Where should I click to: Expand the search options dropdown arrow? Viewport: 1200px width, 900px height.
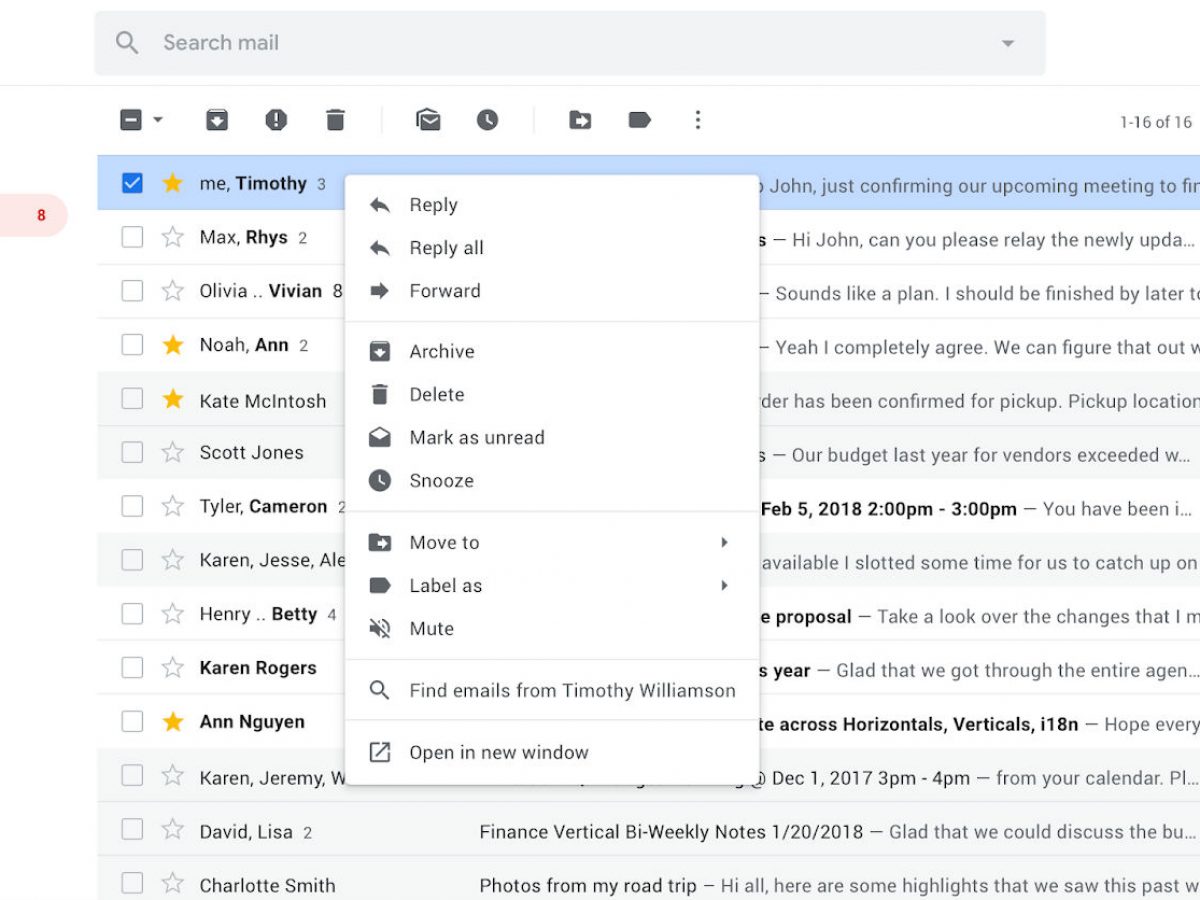click(x=1008, y=43)
